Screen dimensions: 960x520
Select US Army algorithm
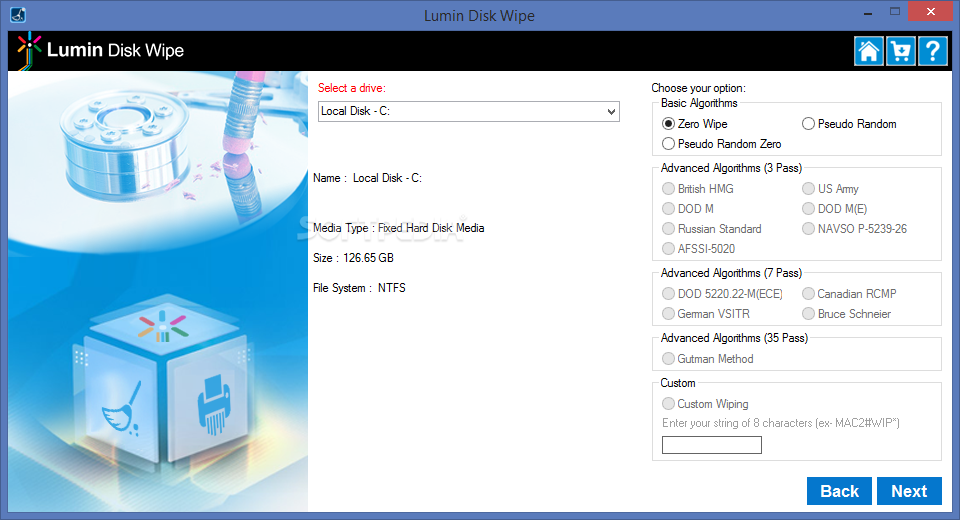coord(830,189)
